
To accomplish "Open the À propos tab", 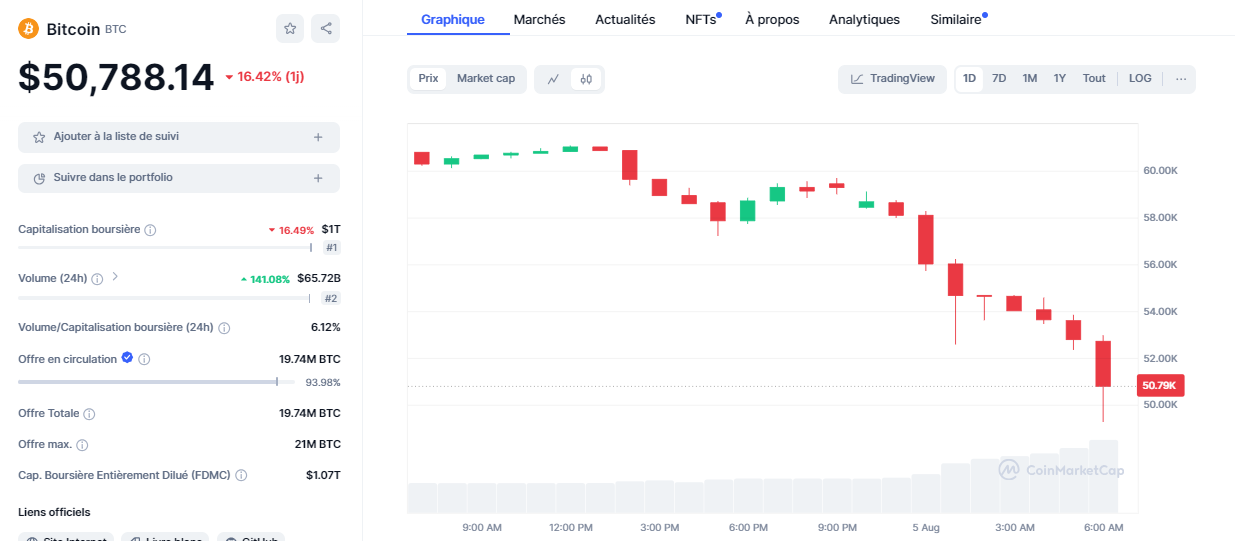I will [772, 19].
